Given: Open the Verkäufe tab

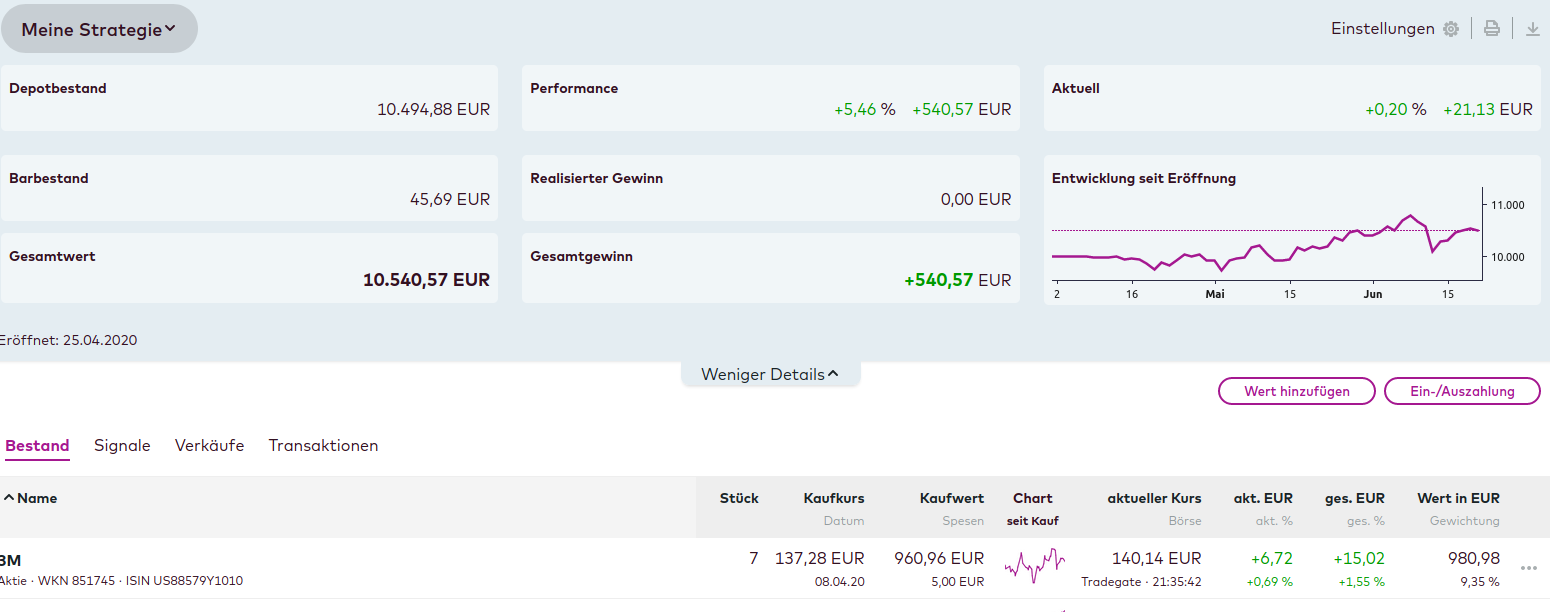Looking at the screenshot, I should pyautogui.click(x=209, y=446).
